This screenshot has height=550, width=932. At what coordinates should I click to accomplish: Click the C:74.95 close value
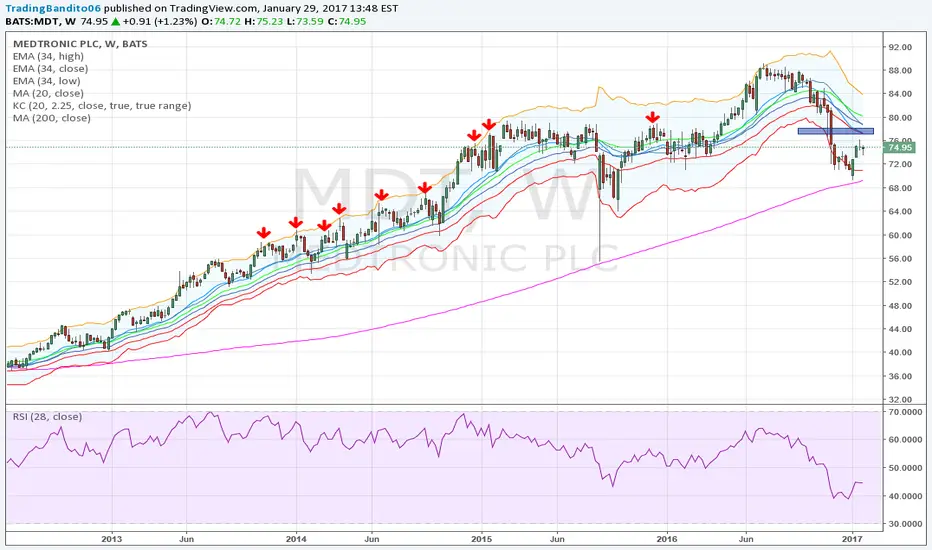click(x=347, y=21)
